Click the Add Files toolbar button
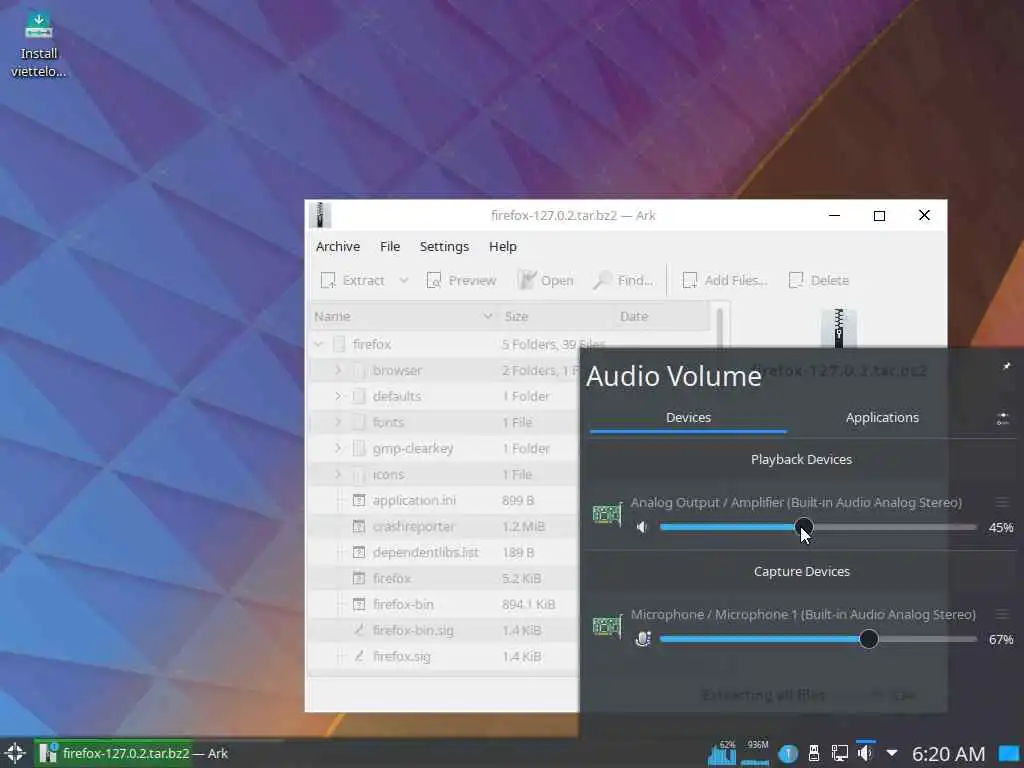The width and height of the screenshot is (1024, 768). tap(725, 280)
